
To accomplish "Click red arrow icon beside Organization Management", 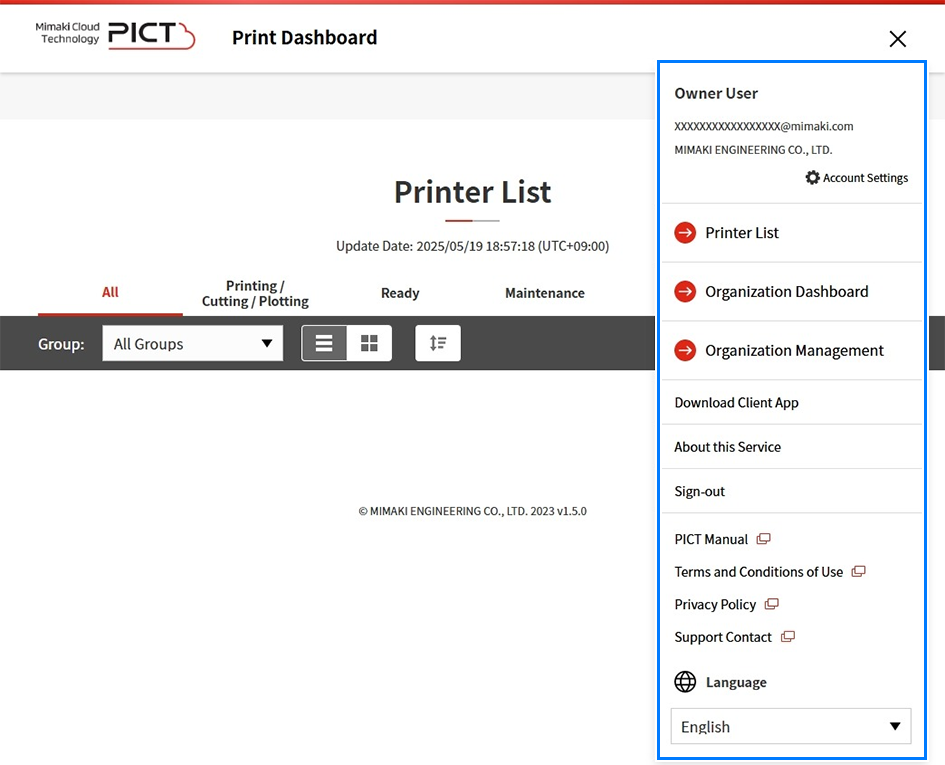I will (x=685, y=351).
